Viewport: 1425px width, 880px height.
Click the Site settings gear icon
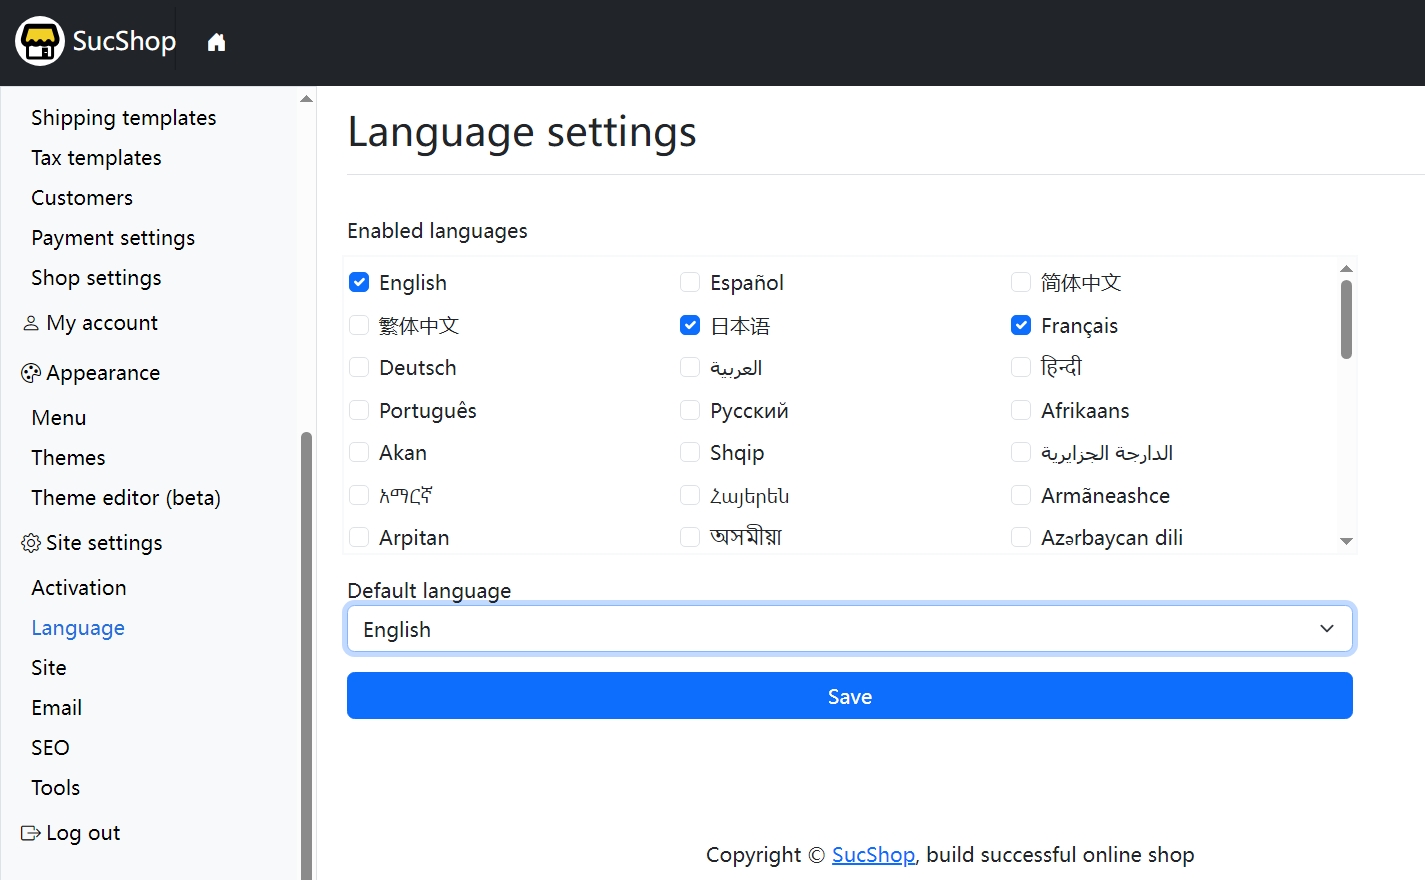pyautogui.click(x=31, y=543)
